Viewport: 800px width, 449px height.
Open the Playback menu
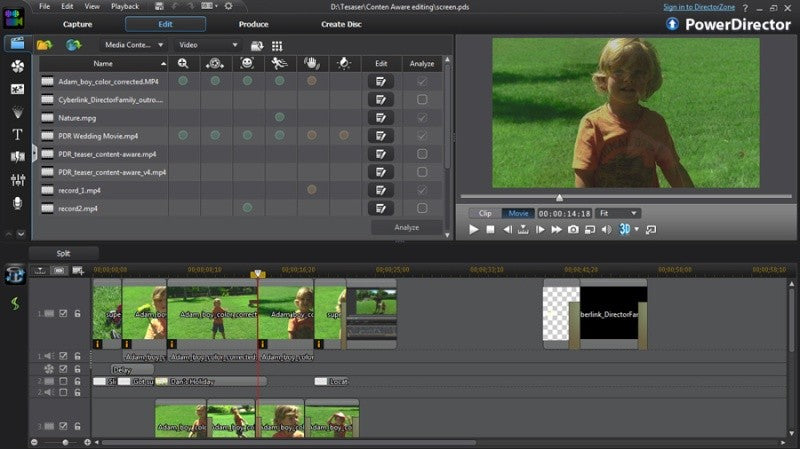(x=125, y=6)
